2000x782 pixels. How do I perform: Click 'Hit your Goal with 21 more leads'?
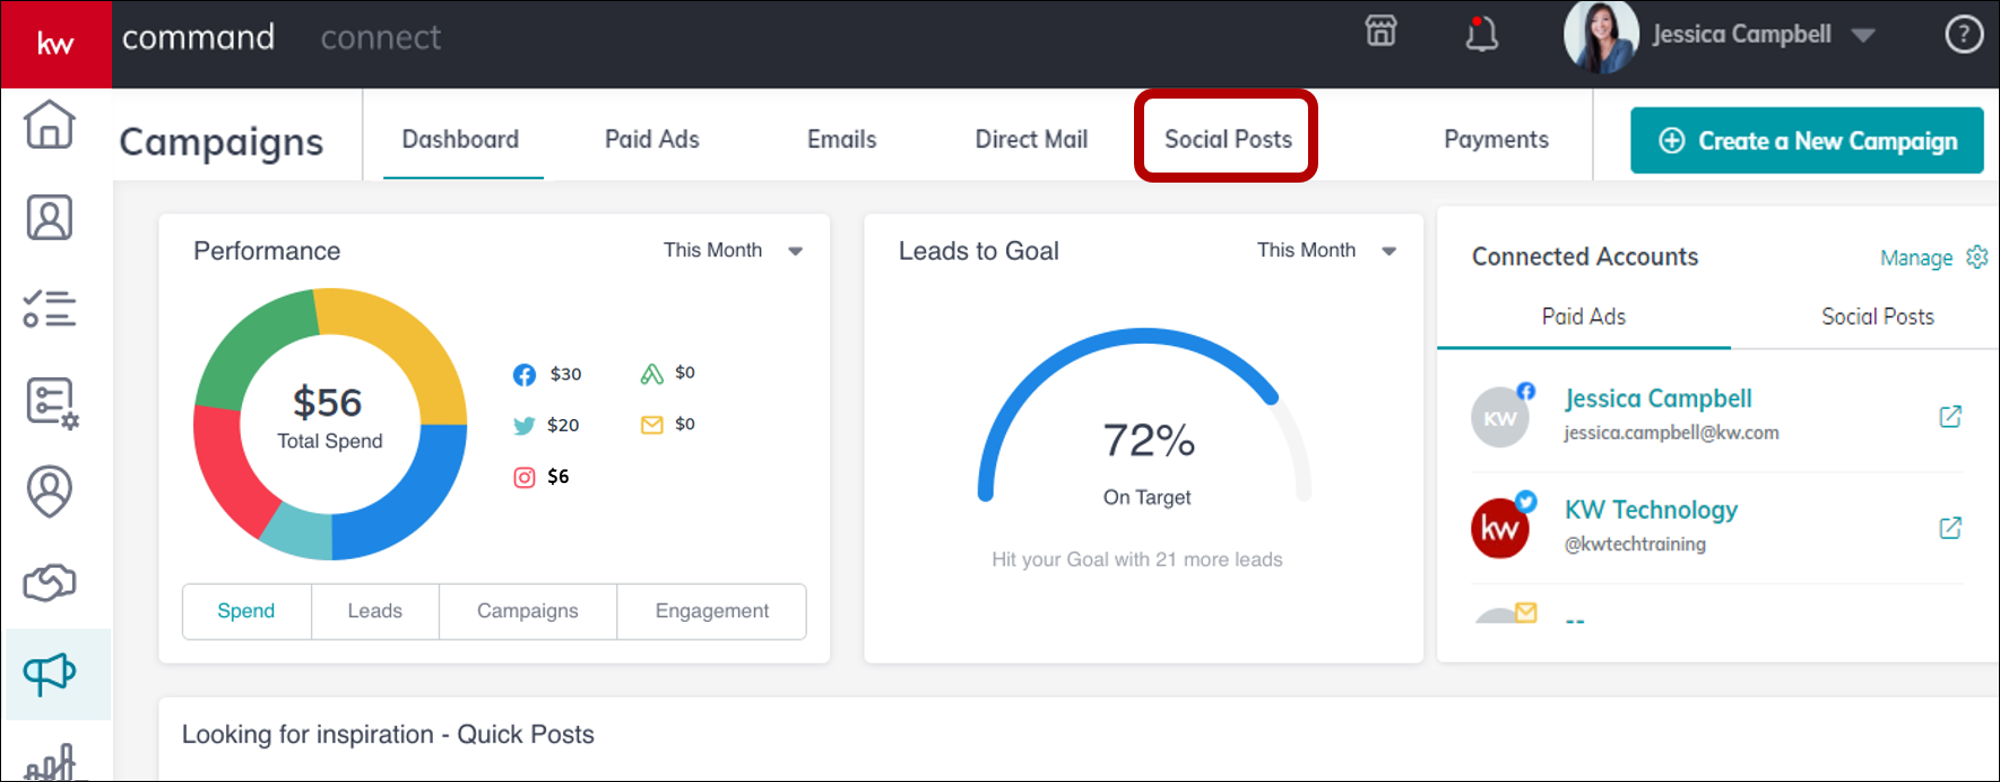1137,560
